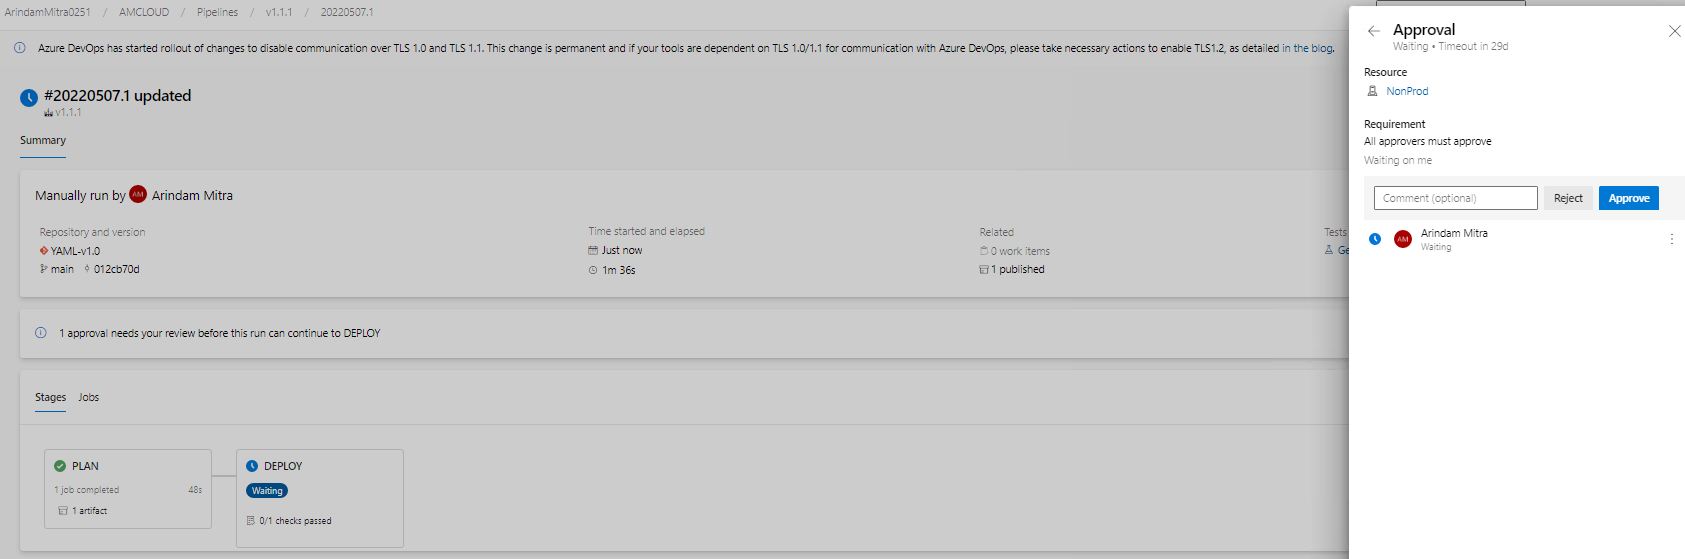Open the Summary tab
This screenshot has height=559, width=1685.
(43, 140)
